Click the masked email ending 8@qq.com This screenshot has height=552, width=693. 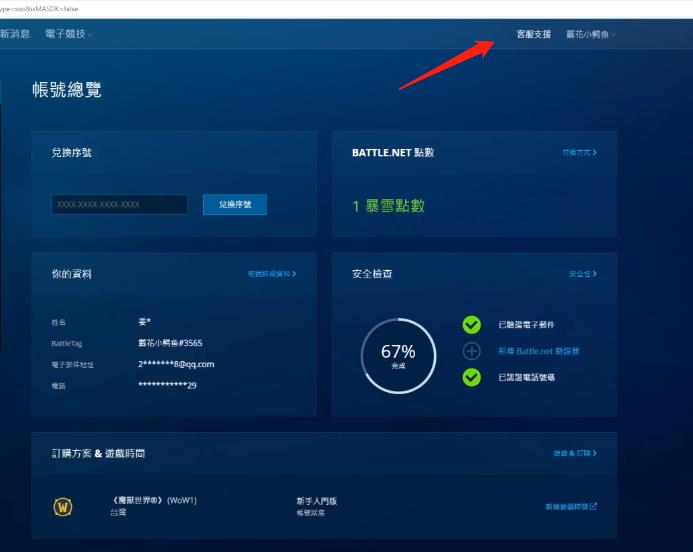(x=176, y=364)
